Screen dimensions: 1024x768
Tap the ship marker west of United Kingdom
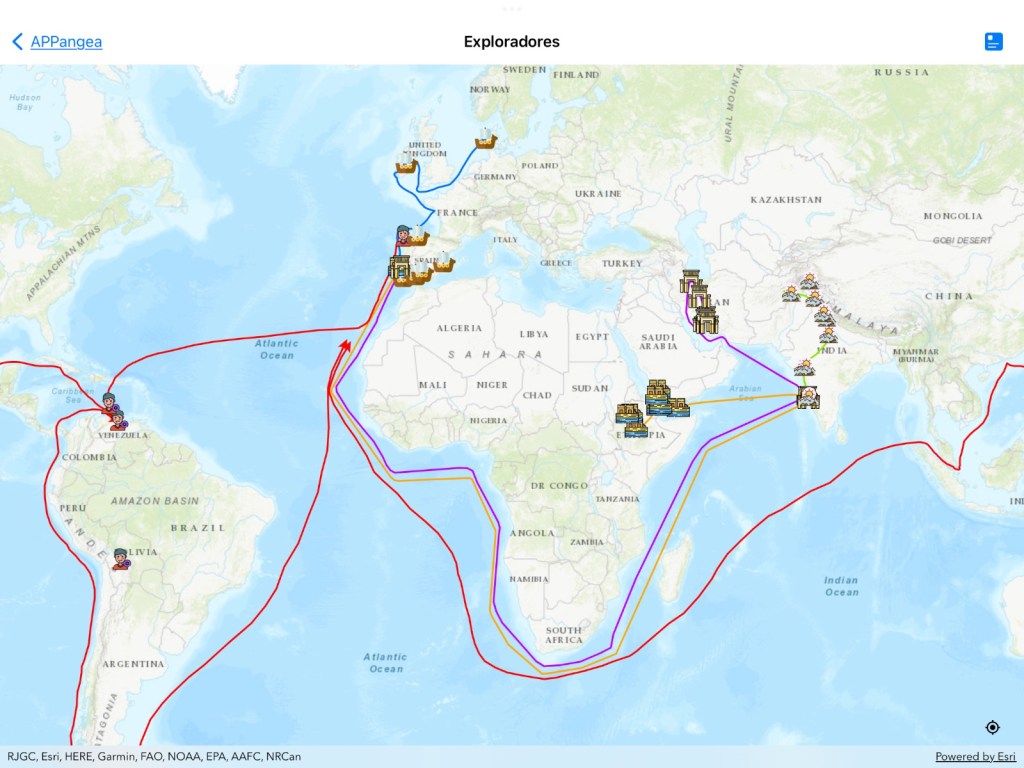(x=406, y=164)
